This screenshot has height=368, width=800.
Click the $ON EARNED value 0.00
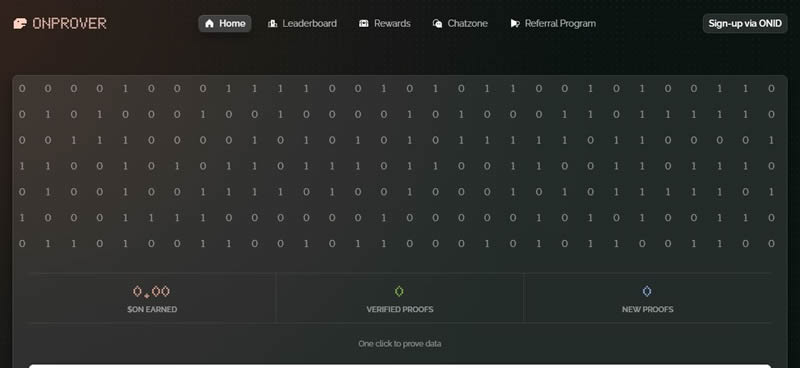(152, 292)
